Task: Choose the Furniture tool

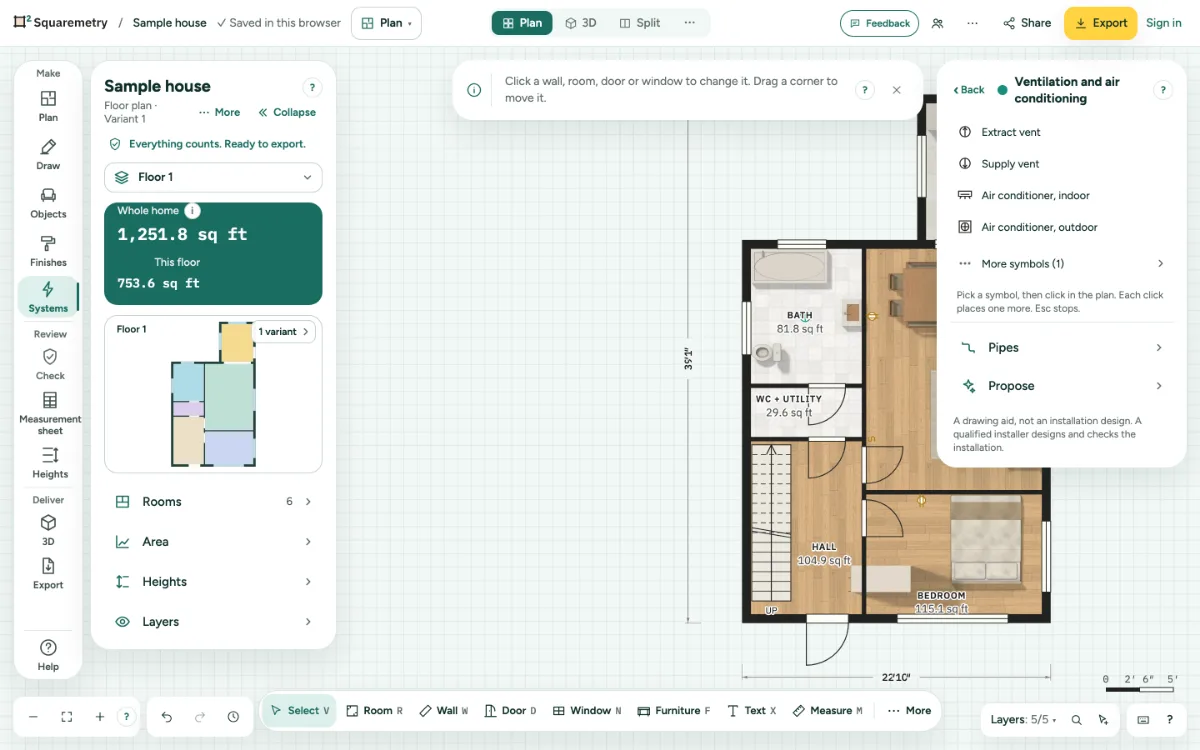Action: 674,711
